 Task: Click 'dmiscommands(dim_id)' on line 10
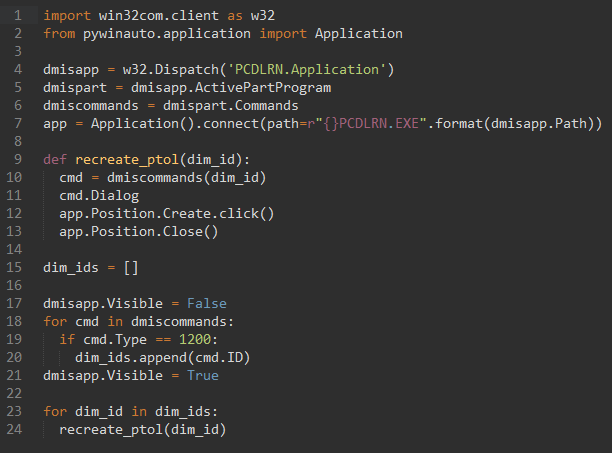[187, 178]
